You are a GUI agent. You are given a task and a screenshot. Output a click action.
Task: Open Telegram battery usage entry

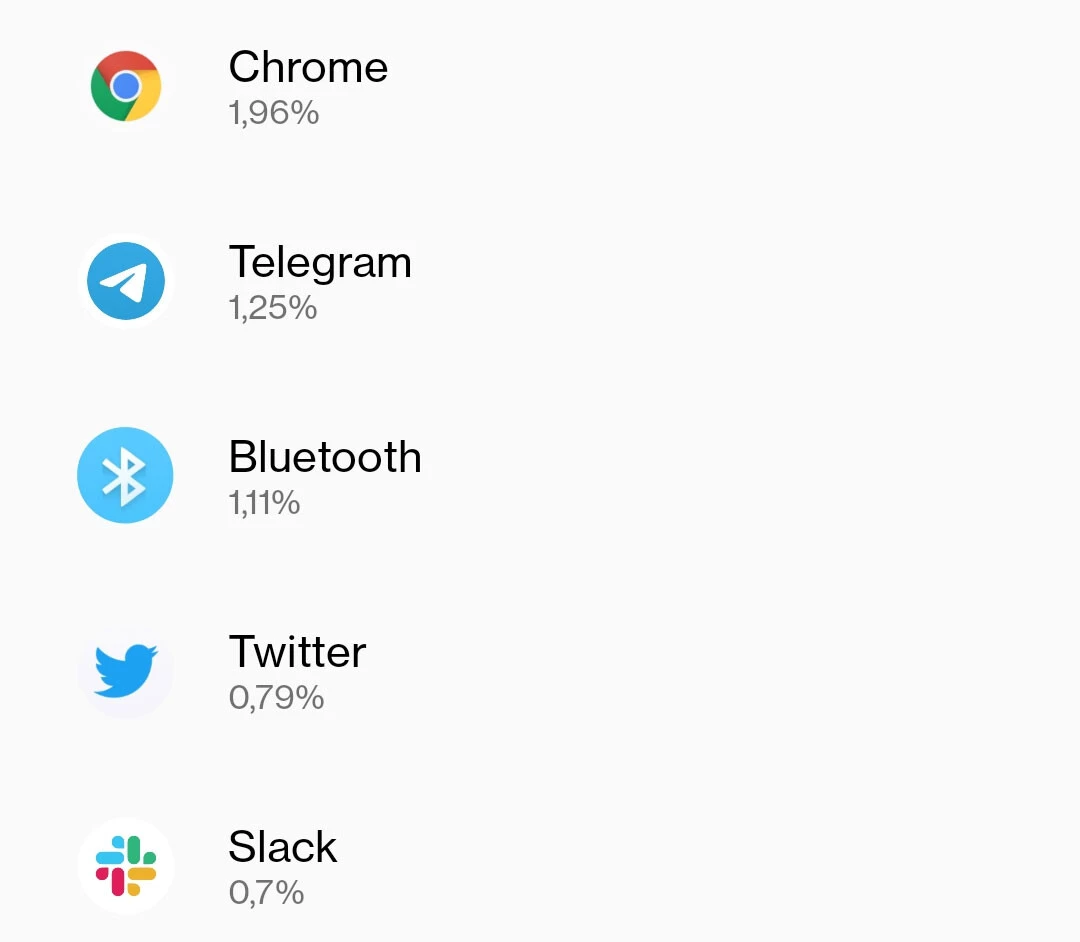pos(540,281)
